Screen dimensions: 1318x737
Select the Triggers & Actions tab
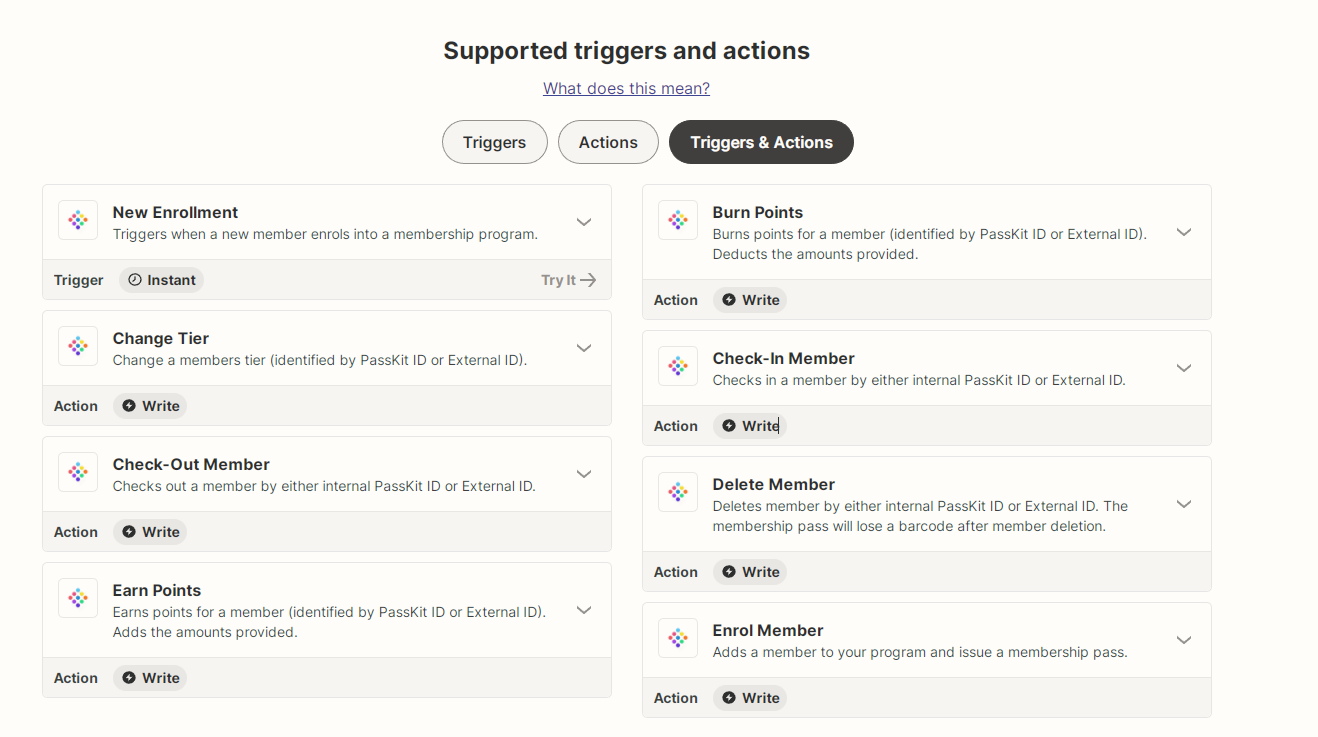pos(761,142)
